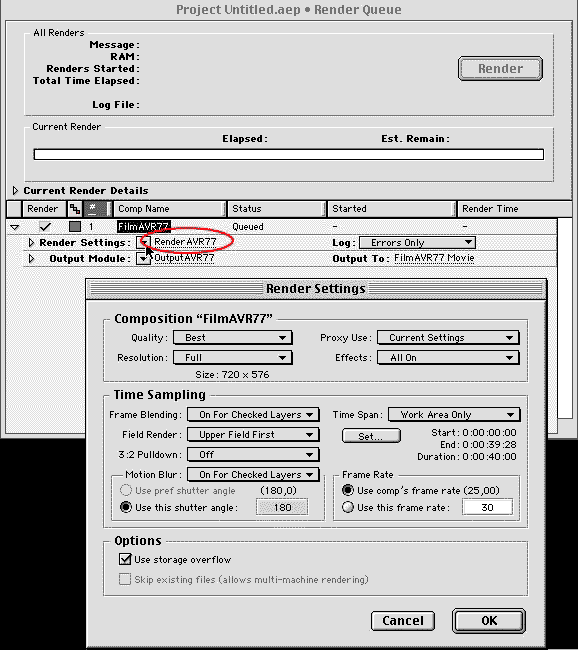Select Use comp's frame rate radio button
The width and height of the screenshot is (578, 650).
(x=347, y=490)
